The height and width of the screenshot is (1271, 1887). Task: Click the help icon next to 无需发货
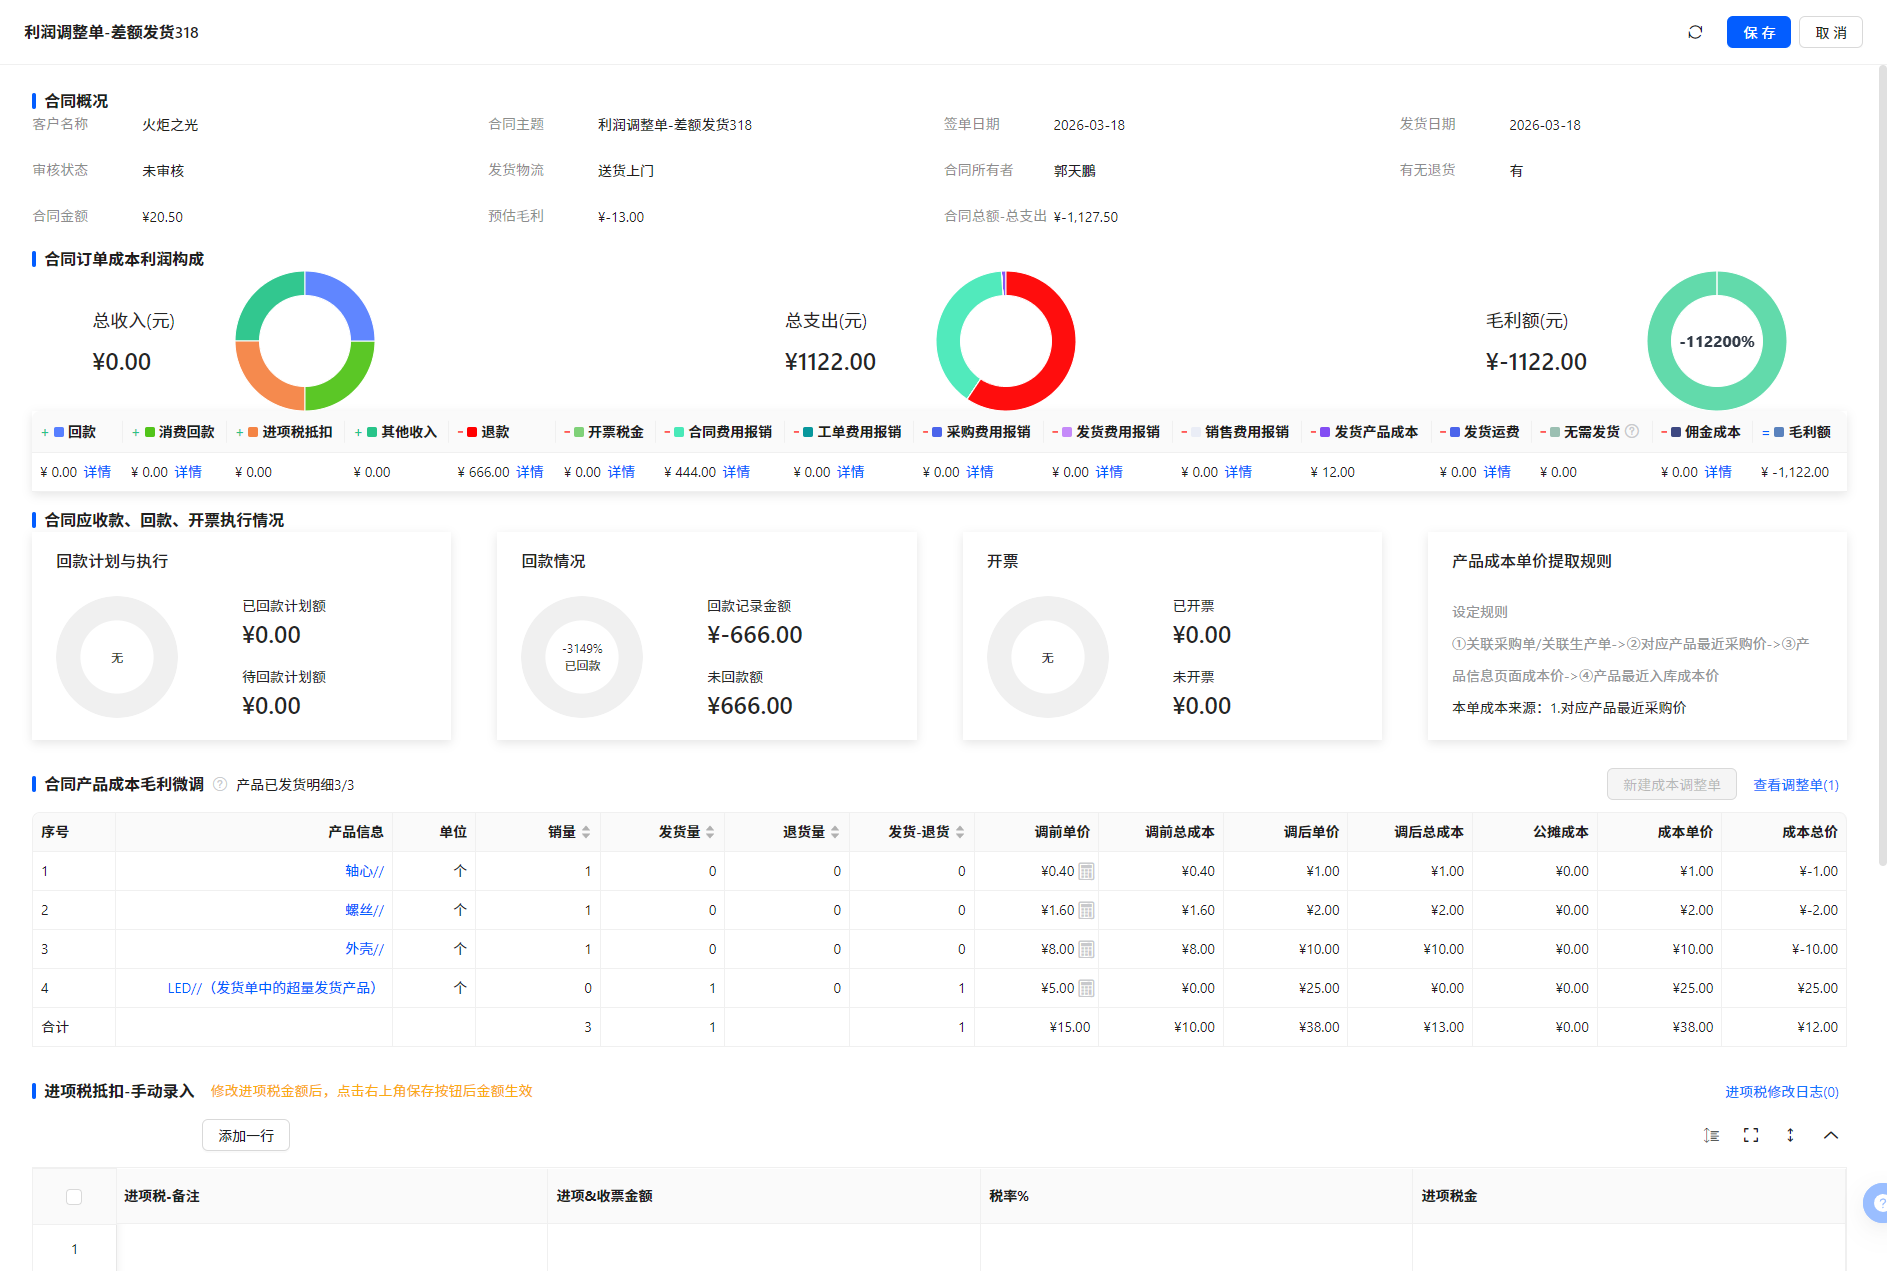(x=1632, y=431)
